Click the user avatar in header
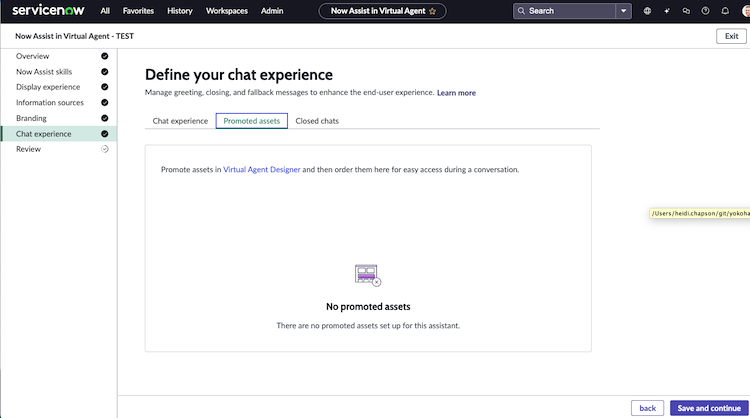Screen dimensions: 750x418 point(746,11)
